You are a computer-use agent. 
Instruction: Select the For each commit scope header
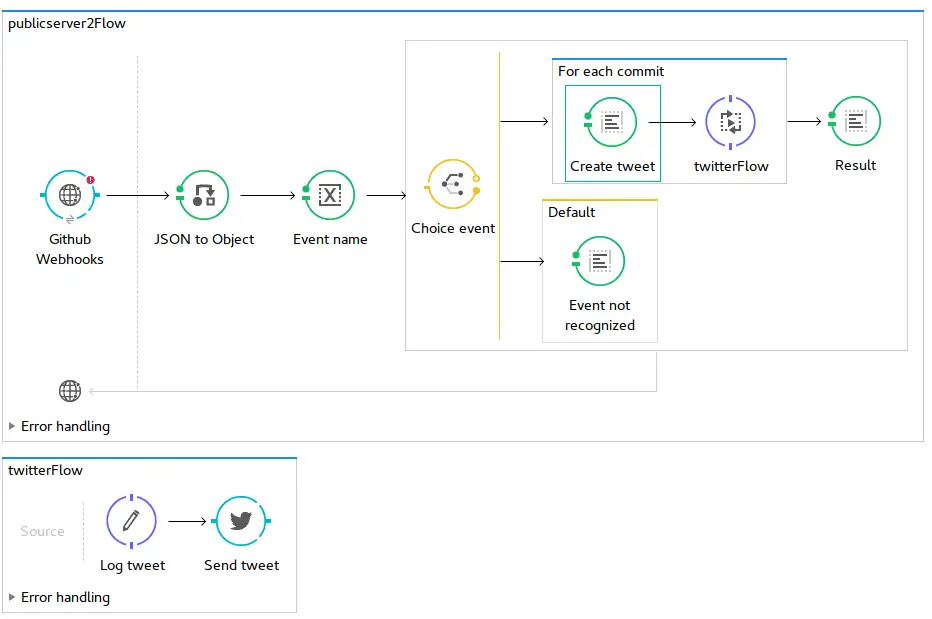(x=610, y=71)
